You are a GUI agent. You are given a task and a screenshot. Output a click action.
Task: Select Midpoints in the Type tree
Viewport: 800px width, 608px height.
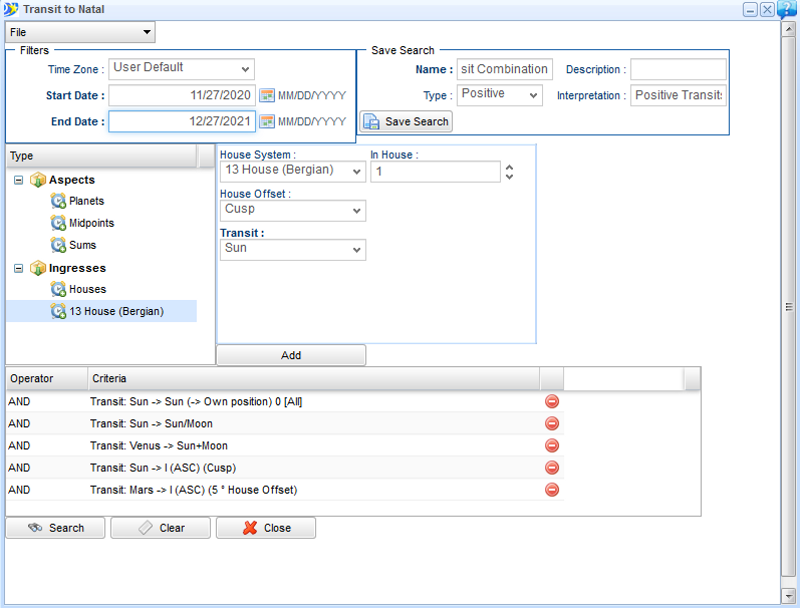91,223
